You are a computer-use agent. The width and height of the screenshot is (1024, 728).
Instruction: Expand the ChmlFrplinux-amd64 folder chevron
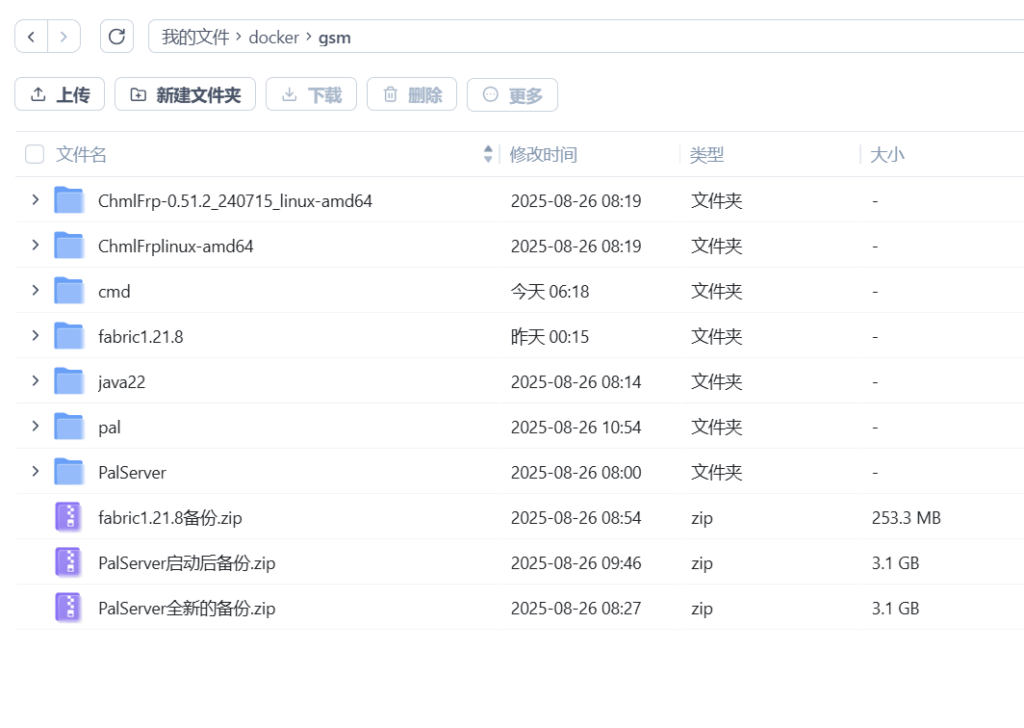click(35, 245)
